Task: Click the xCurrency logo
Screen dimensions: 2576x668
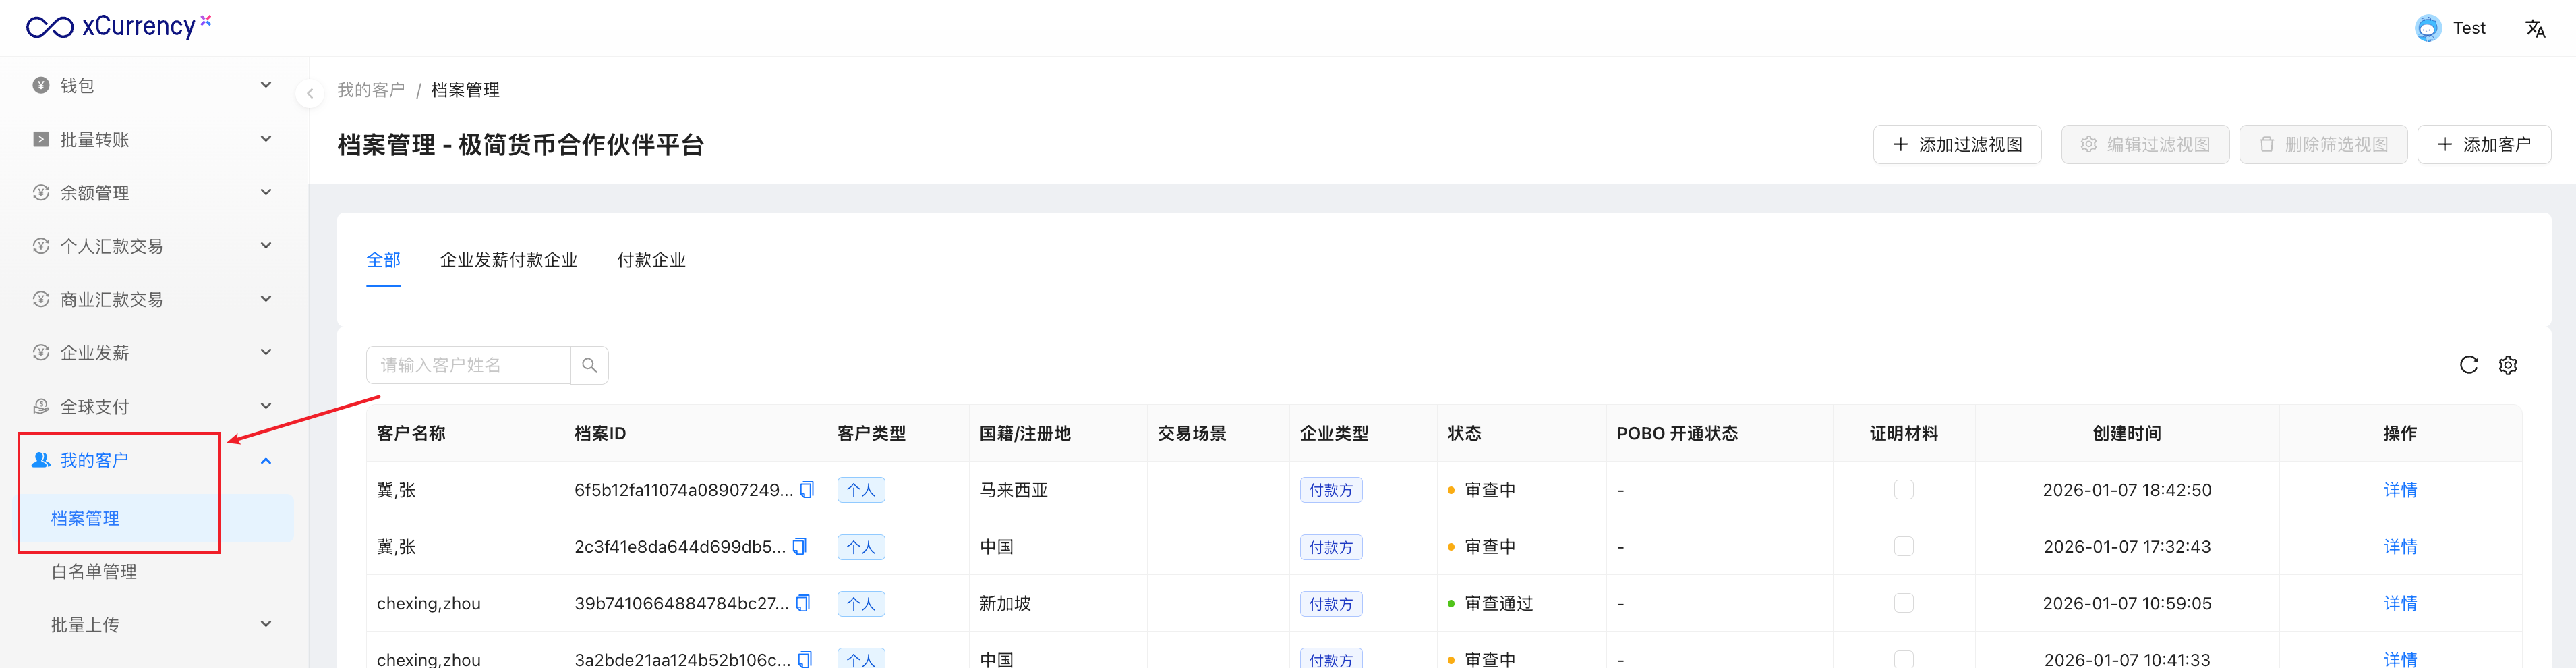Action: (x=119, y=26)
